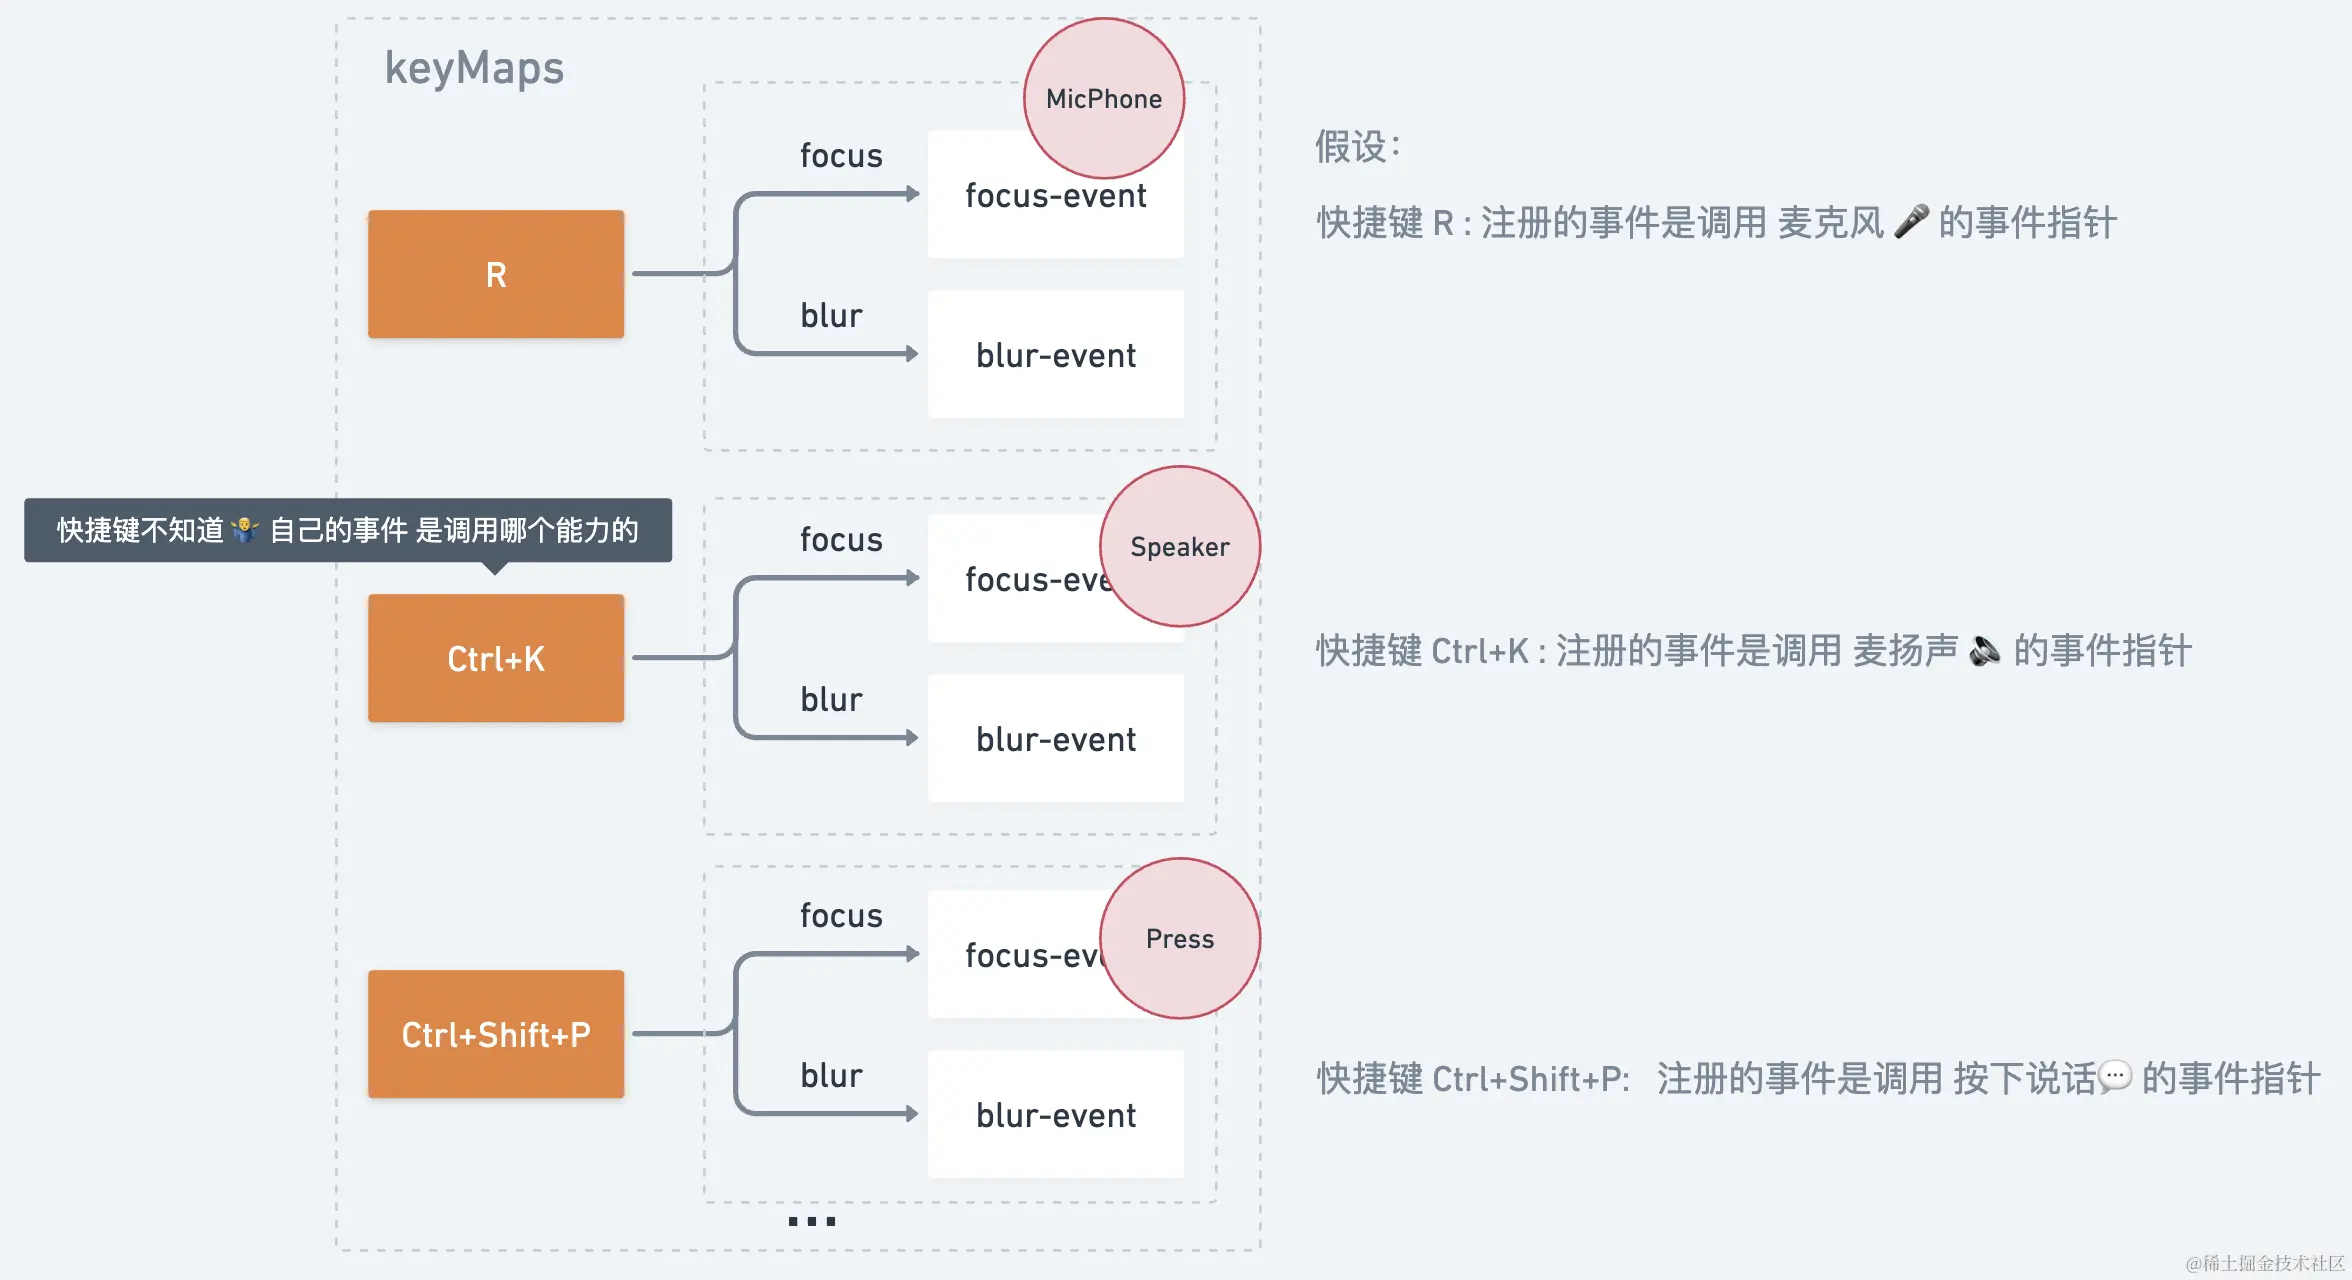
Task: Click the orange Ctrl+Shift+P shortcut box
Action: pos(496,1034)
